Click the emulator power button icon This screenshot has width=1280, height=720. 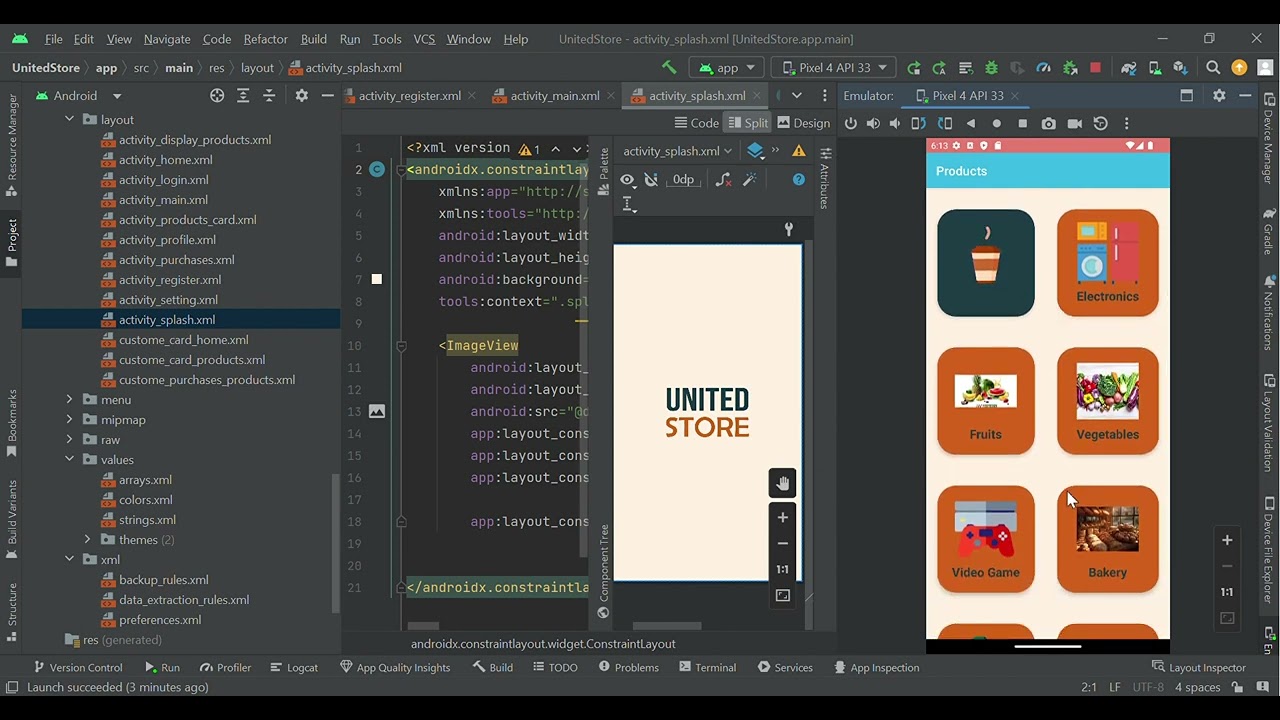tap(851, 124)
